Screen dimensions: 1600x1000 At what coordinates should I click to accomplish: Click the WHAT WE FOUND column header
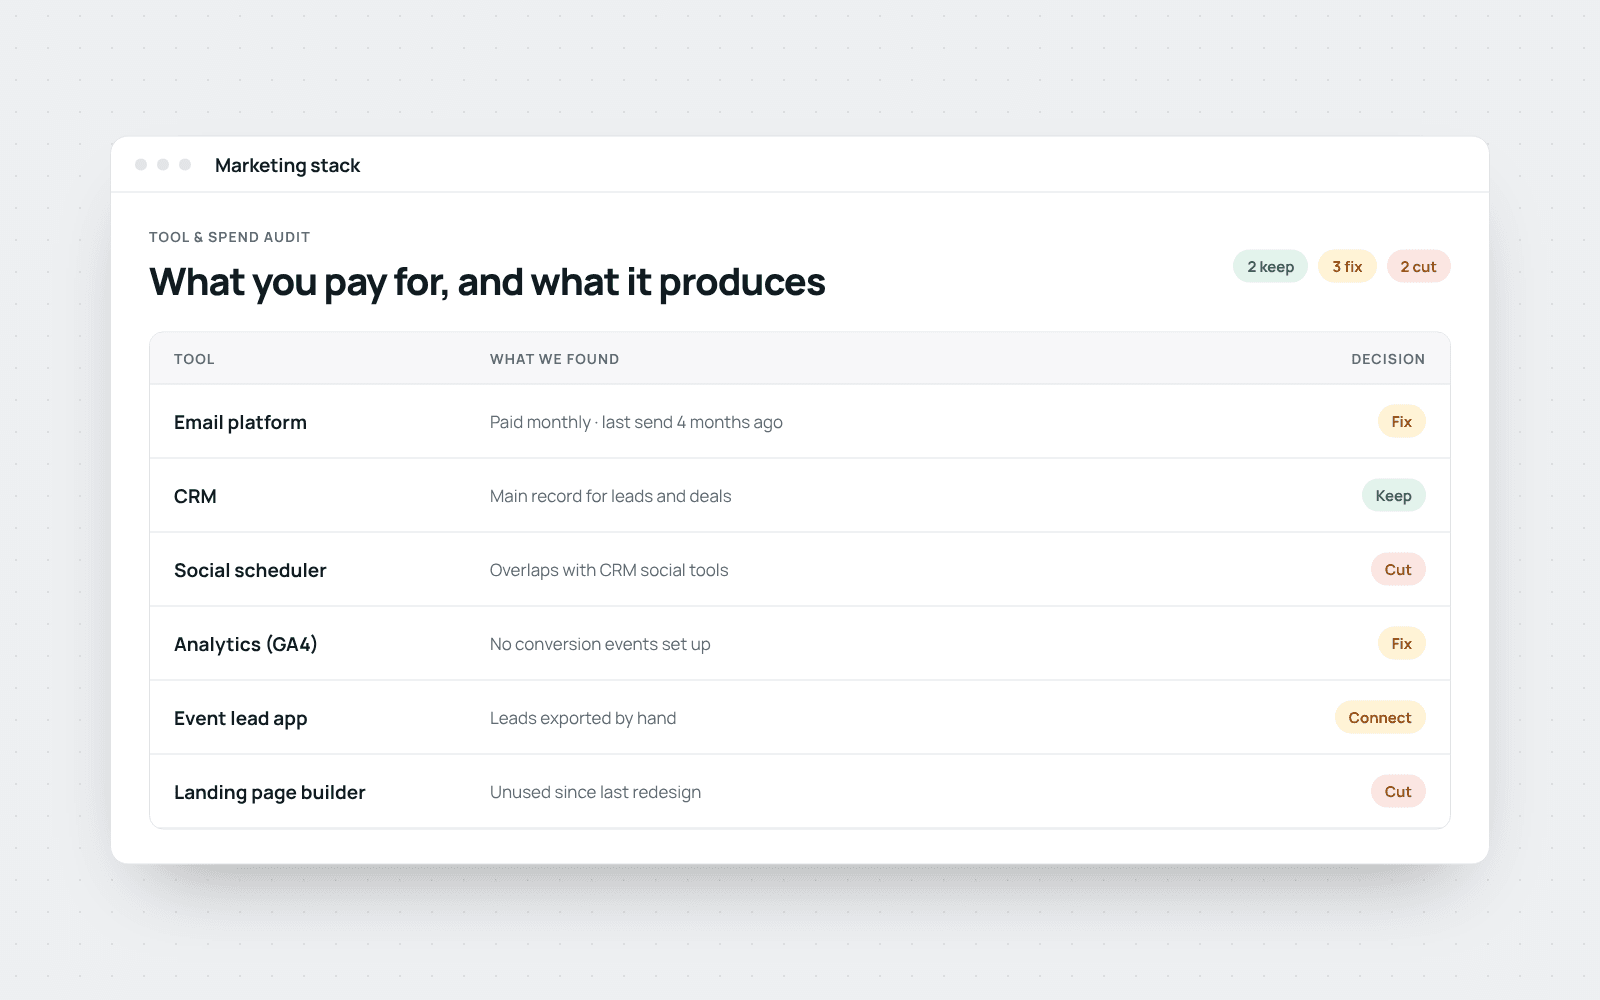pos(554,359)
